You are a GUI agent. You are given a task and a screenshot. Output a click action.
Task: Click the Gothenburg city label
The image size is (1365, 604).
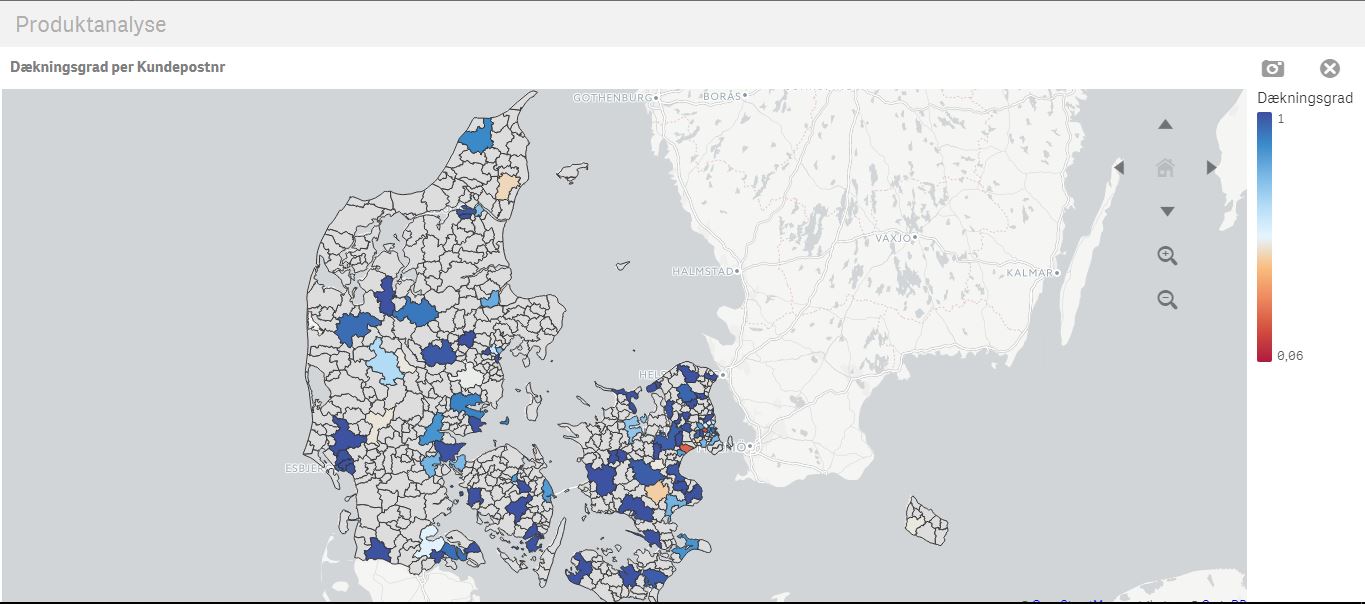611,97
